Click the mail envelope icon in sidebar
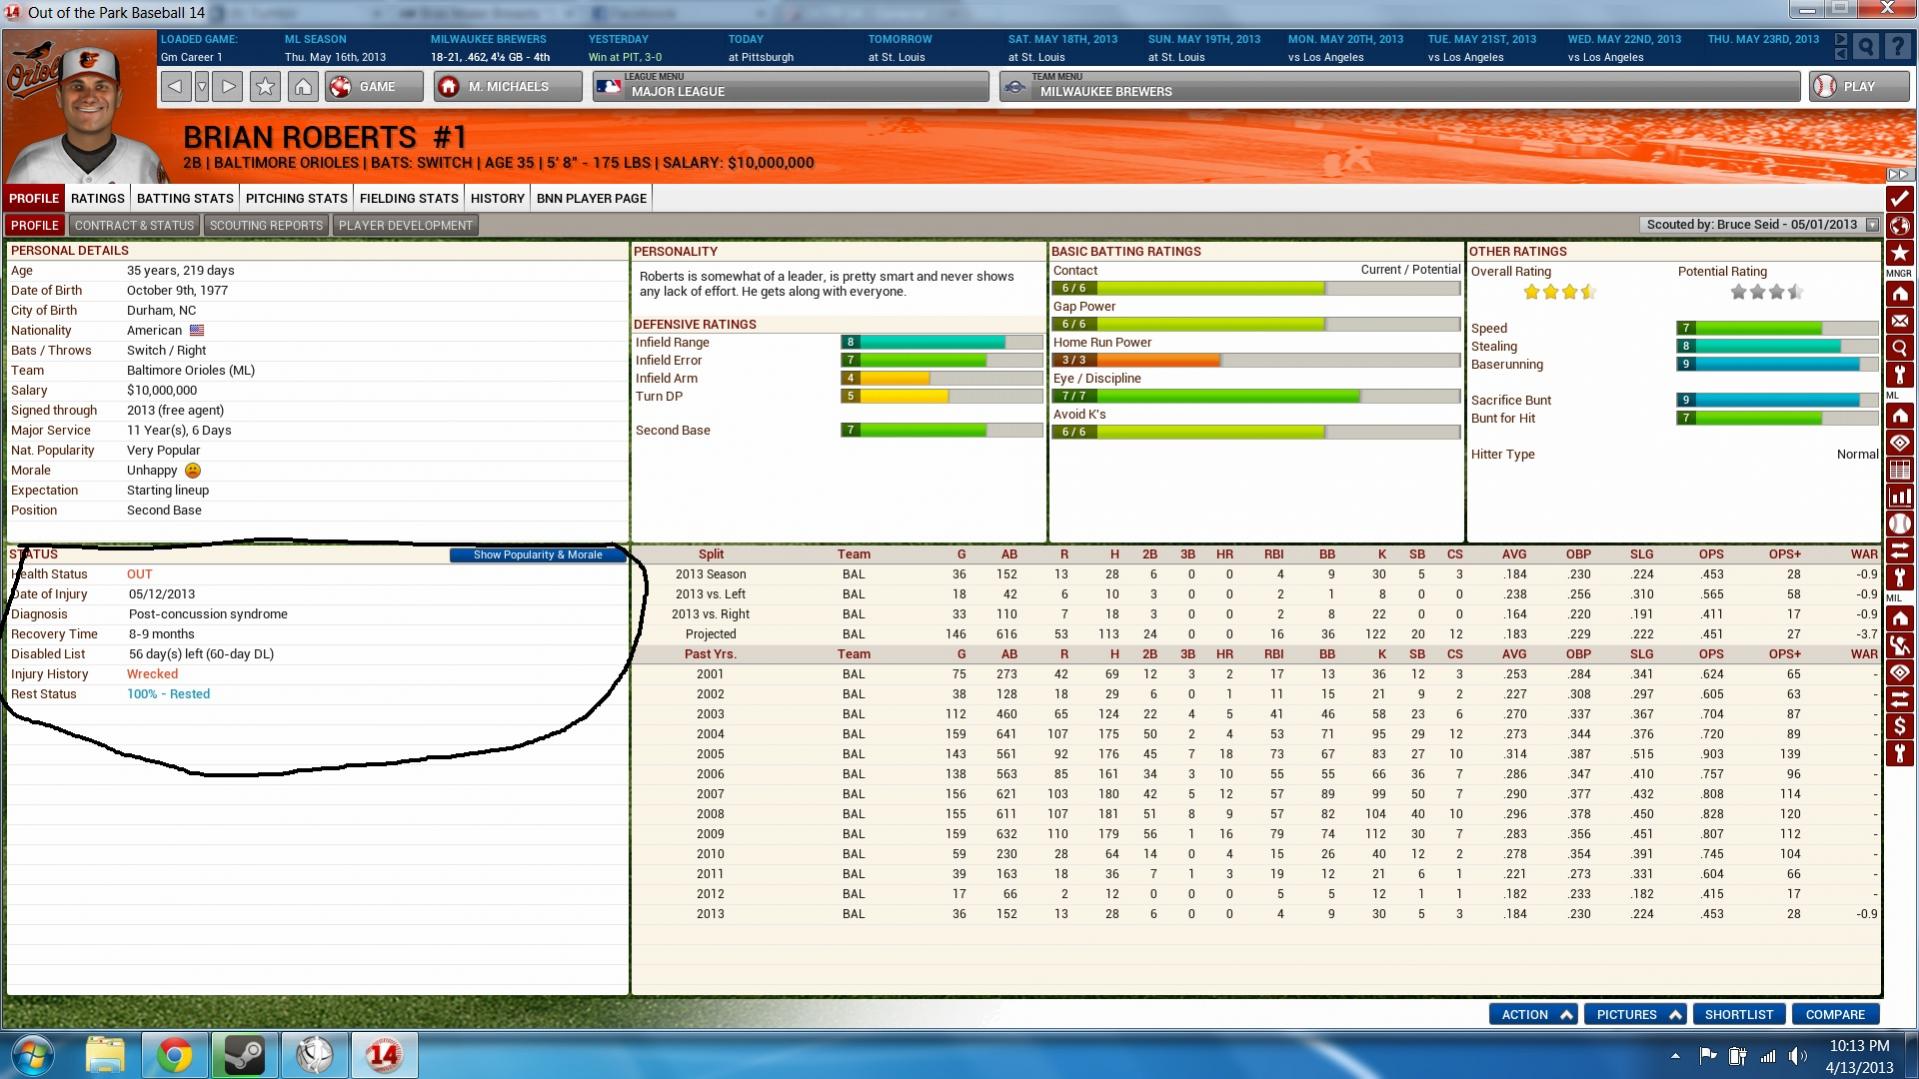Image resolution: width=1919 pixels, height=1079 pixels. [x=1899, y=321]
